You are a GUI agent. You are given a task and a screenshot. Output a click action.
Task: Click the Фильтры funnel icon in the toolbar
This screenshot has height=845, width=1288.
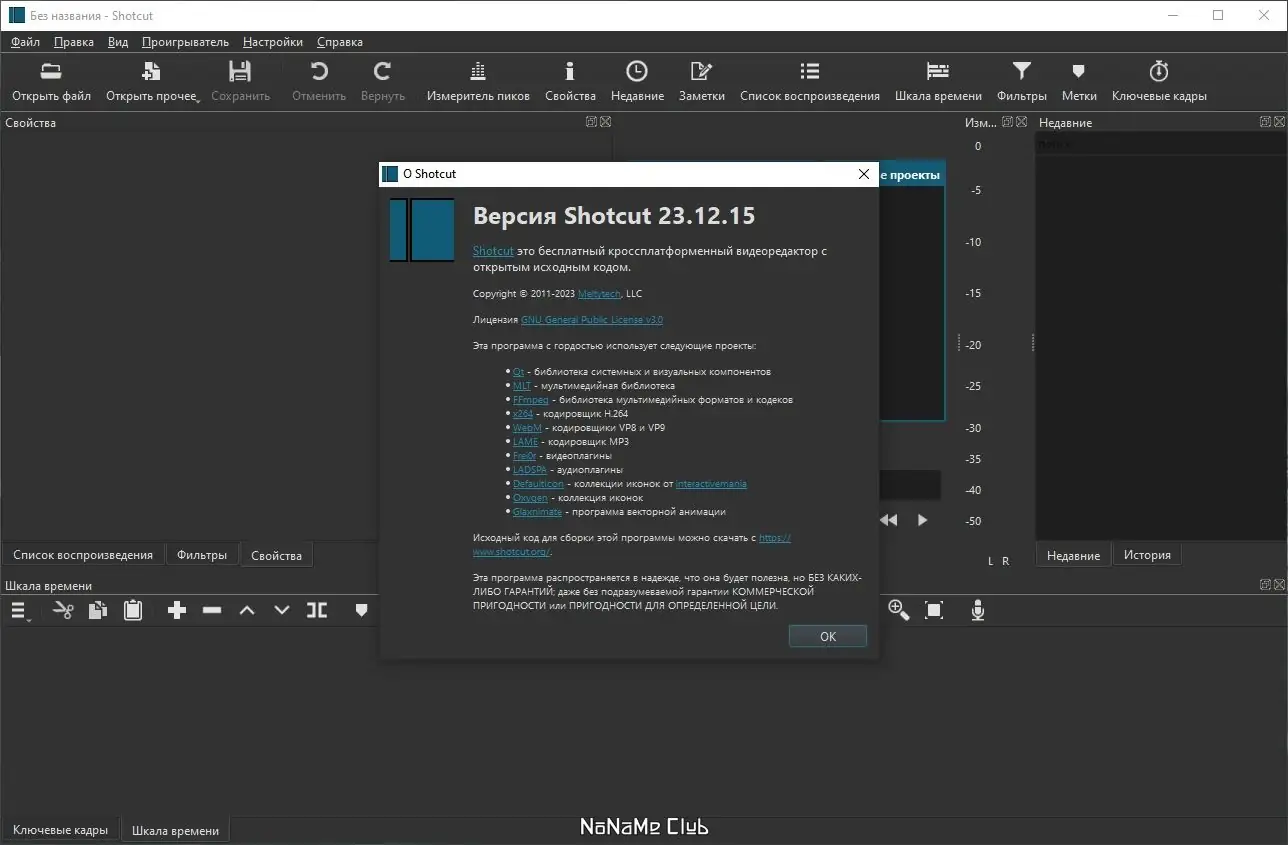(x=1021, y=71)
